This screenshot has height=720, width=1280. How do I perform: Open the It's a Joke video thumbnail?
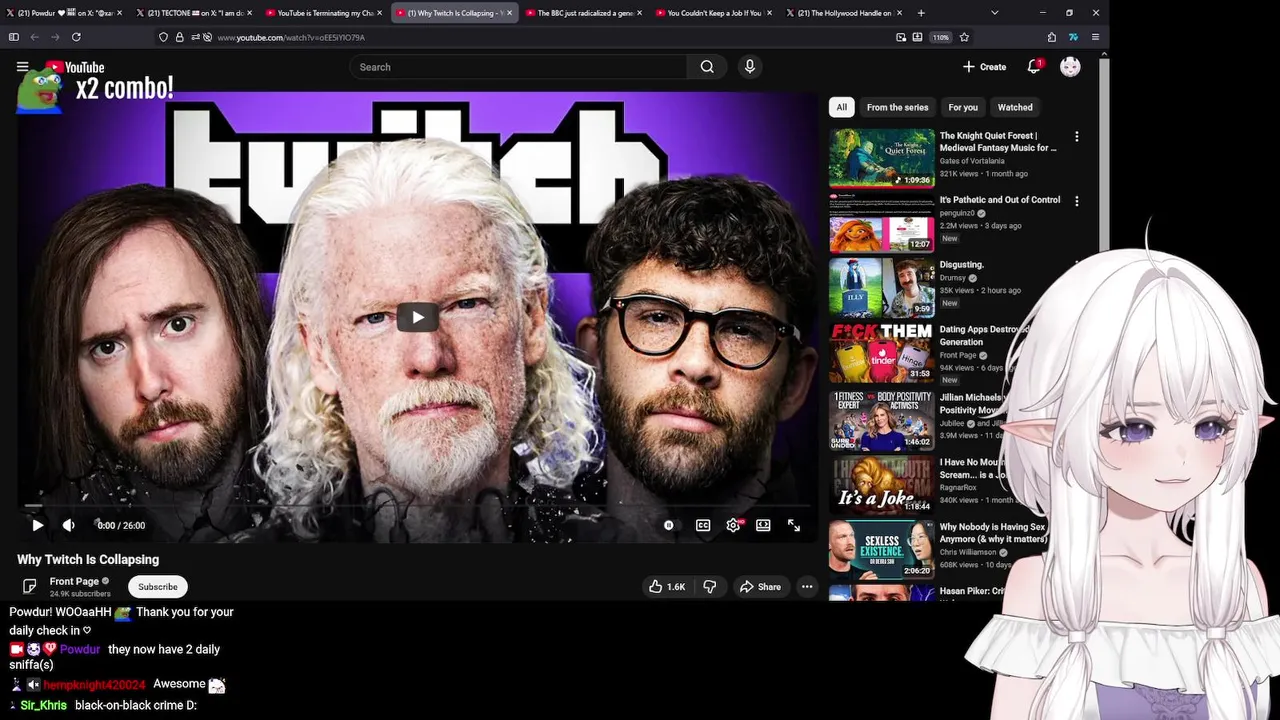(x=881, y=483)
